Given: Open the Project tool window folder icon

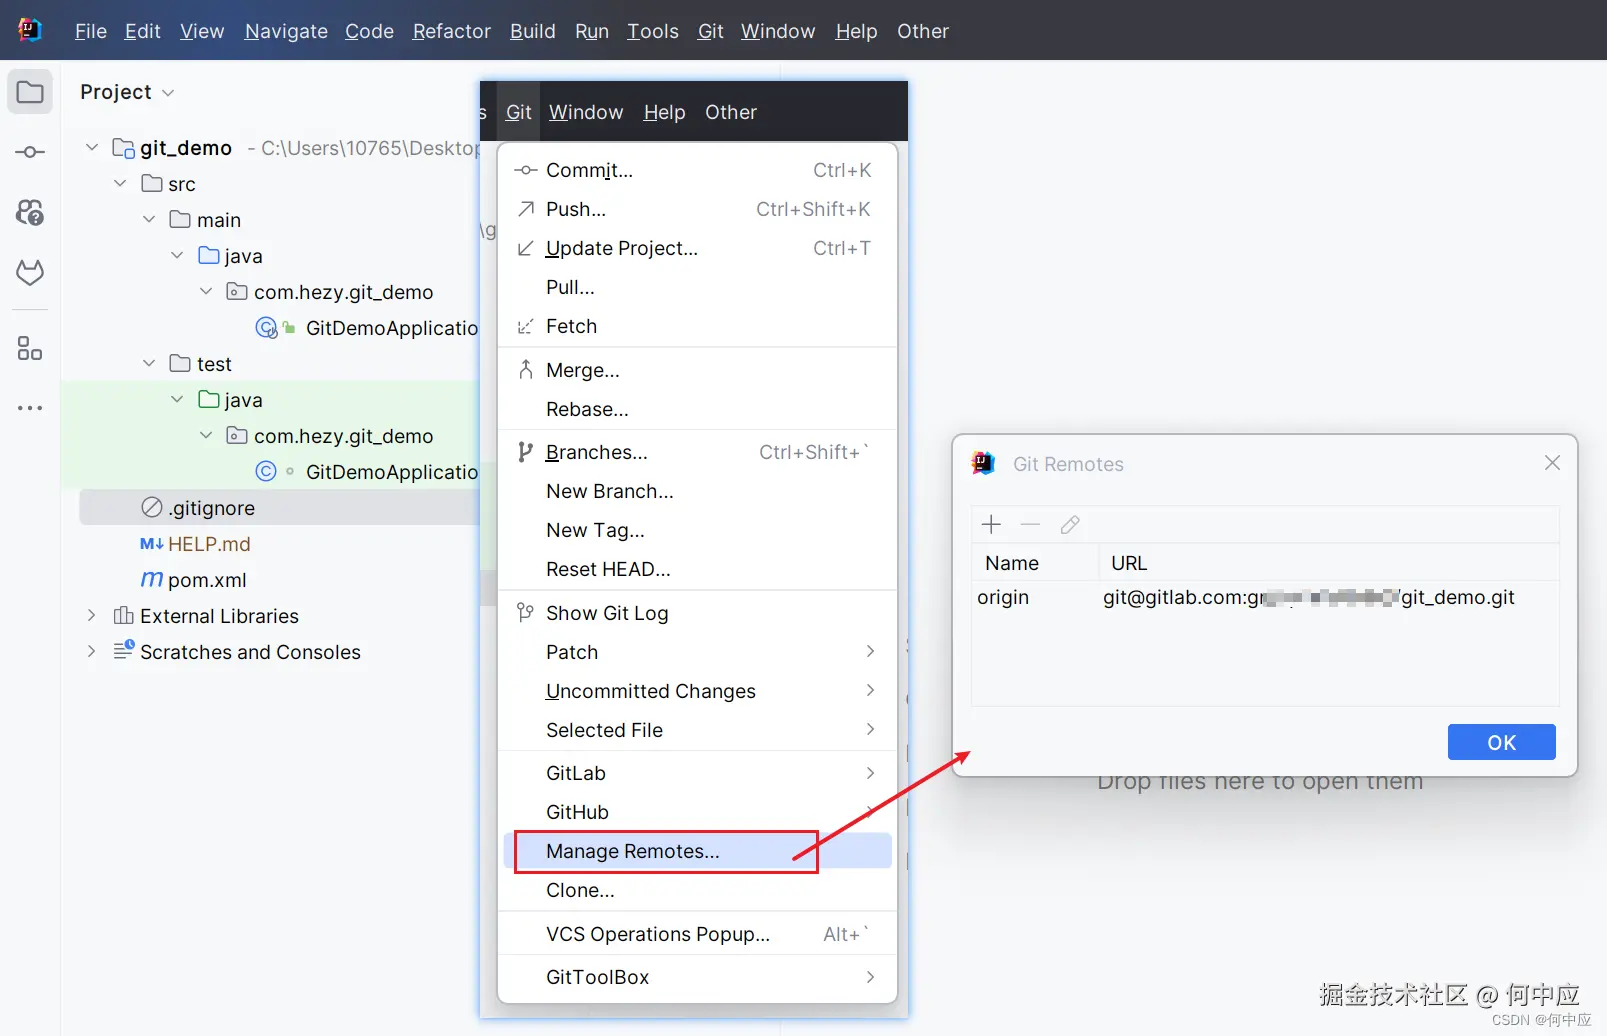Looking at the screenshot, I should point(30,92).
